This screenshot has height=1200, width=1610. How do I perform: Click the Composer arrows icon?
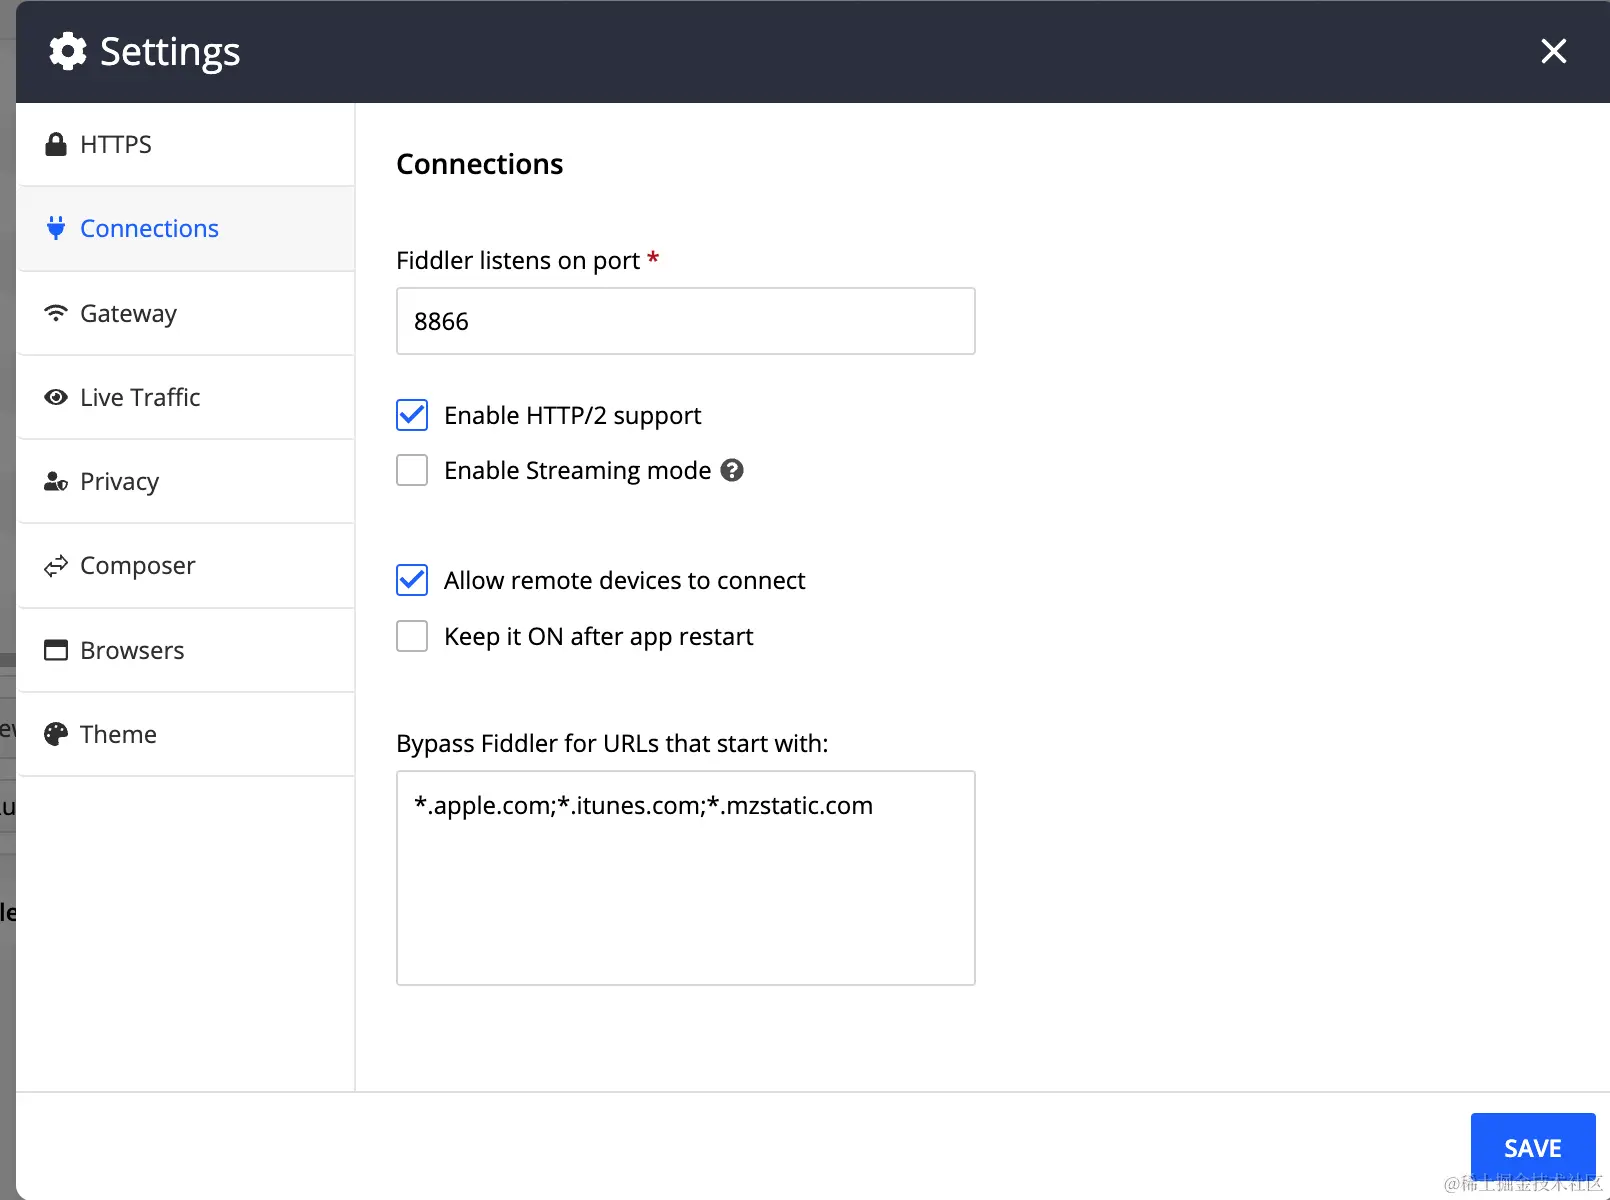pos(56,566)
